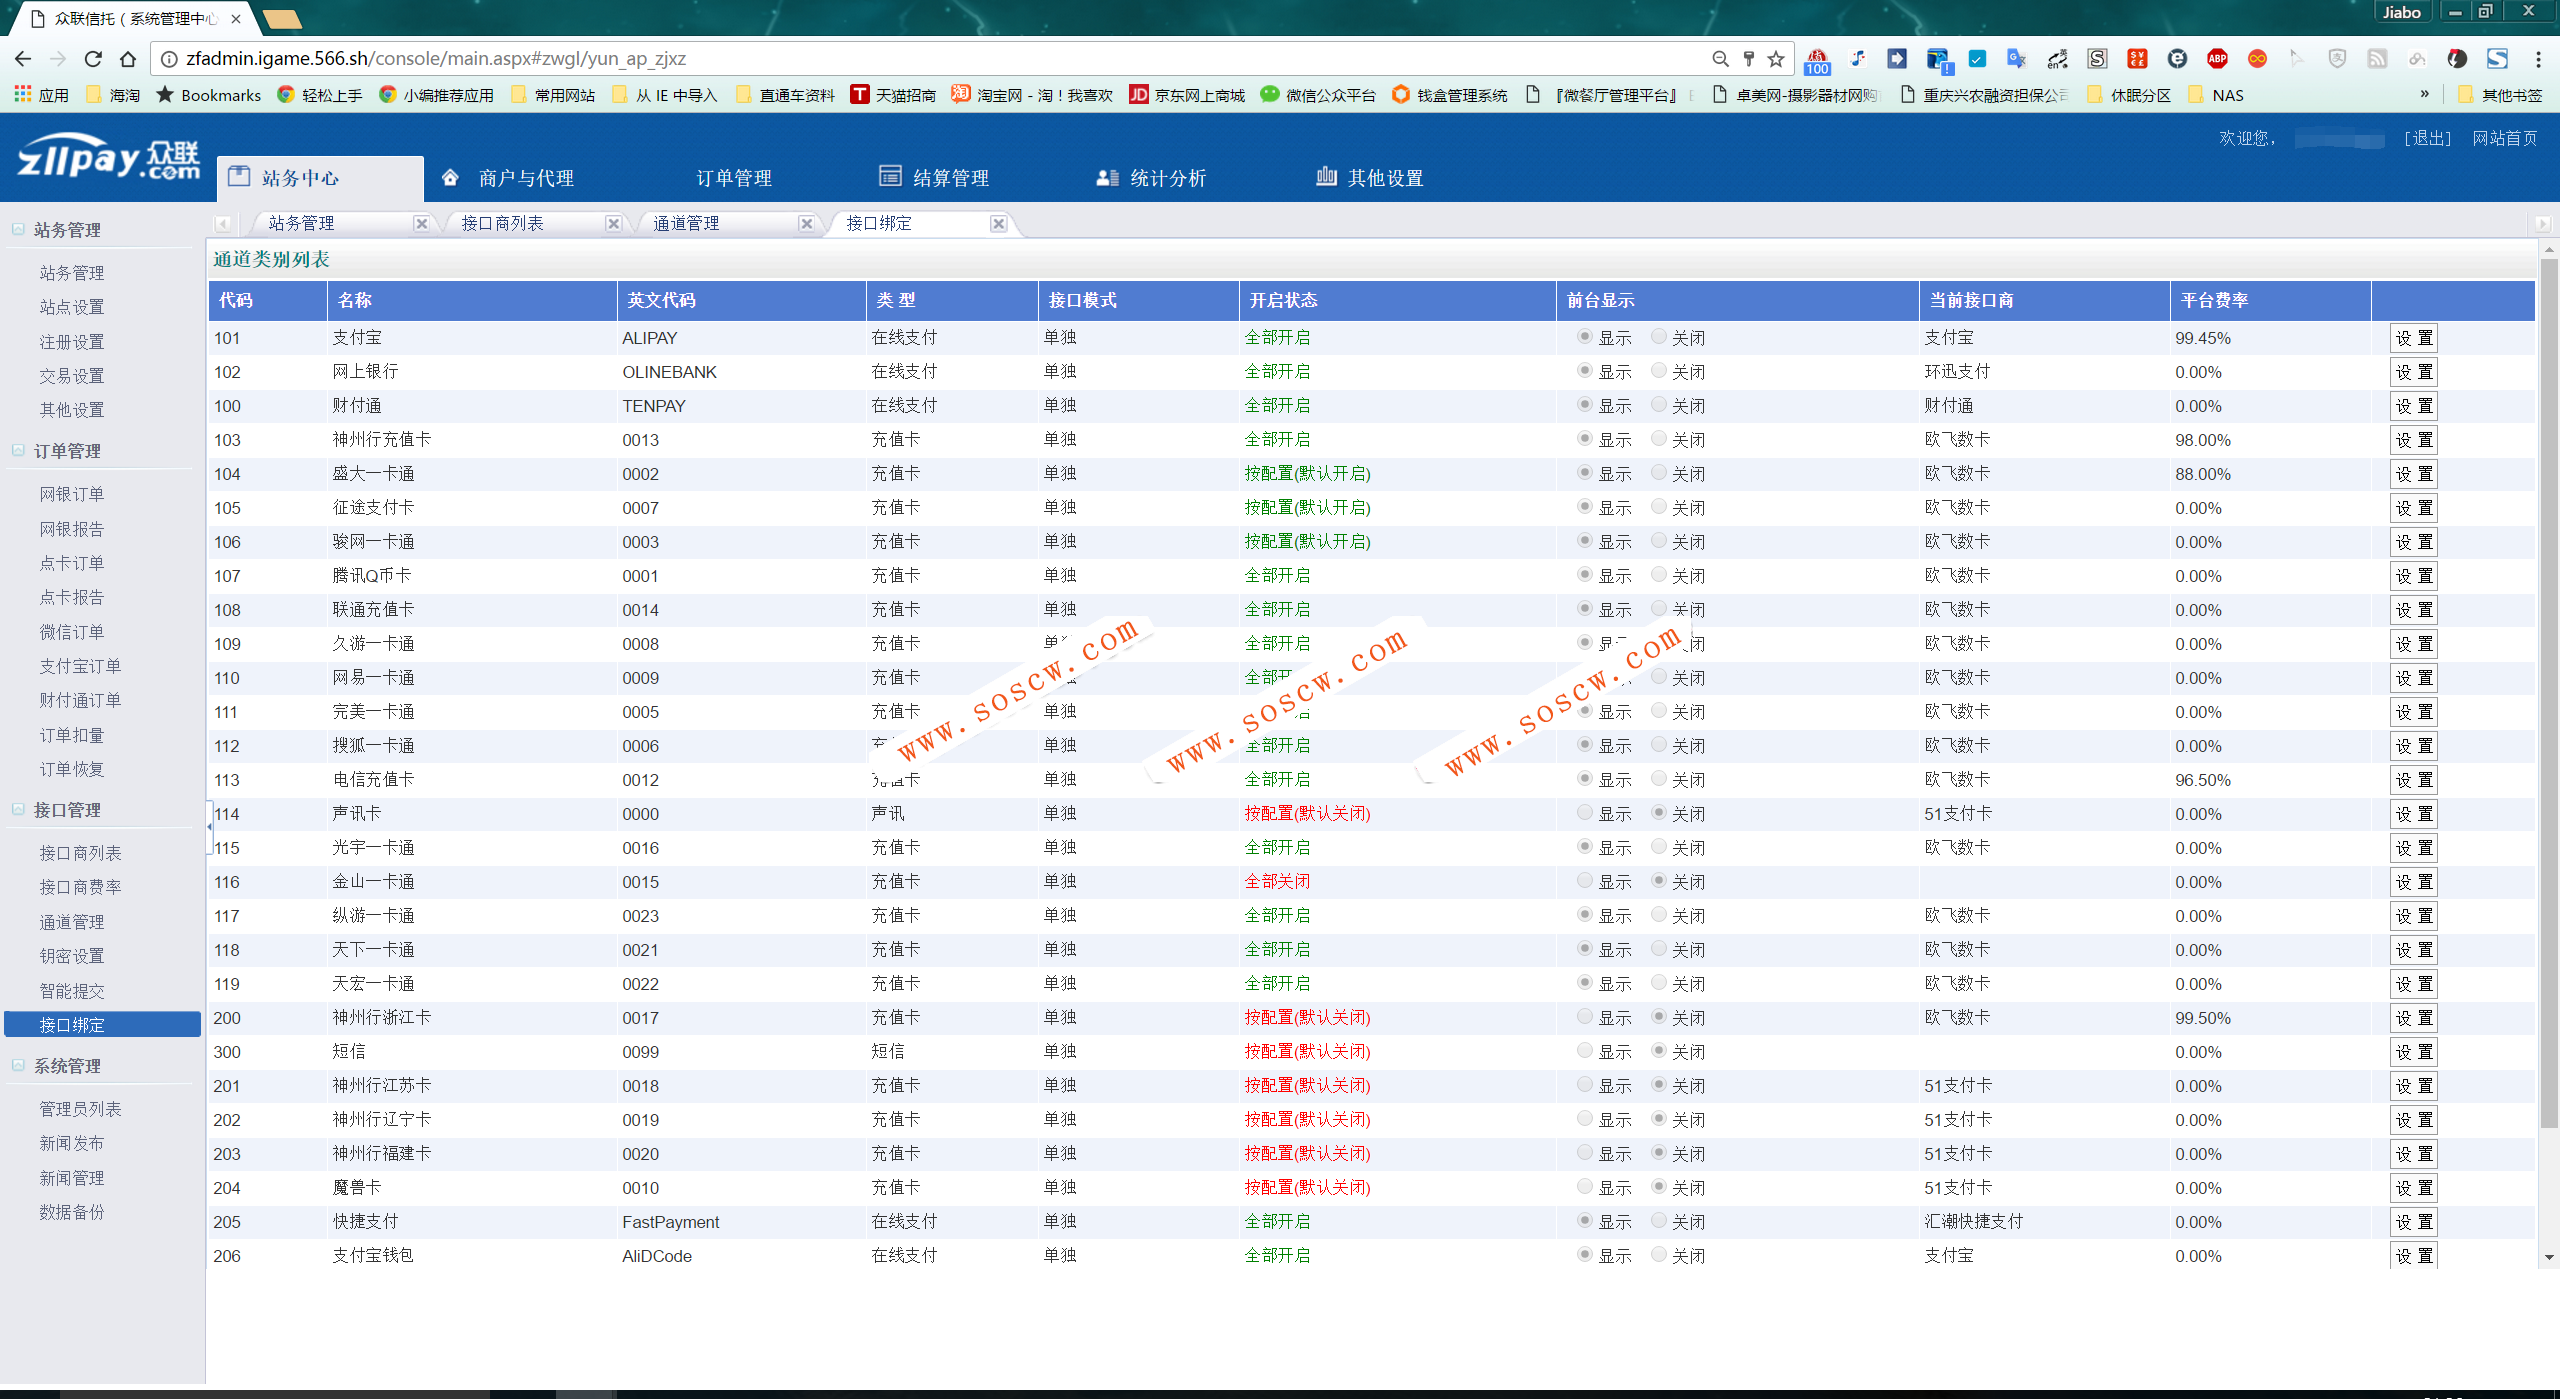Viewport: 2560px width, 1399px height.
Task: Open the 休眠分区 bookmarks folder
Action: click(x=2129, y=95)
